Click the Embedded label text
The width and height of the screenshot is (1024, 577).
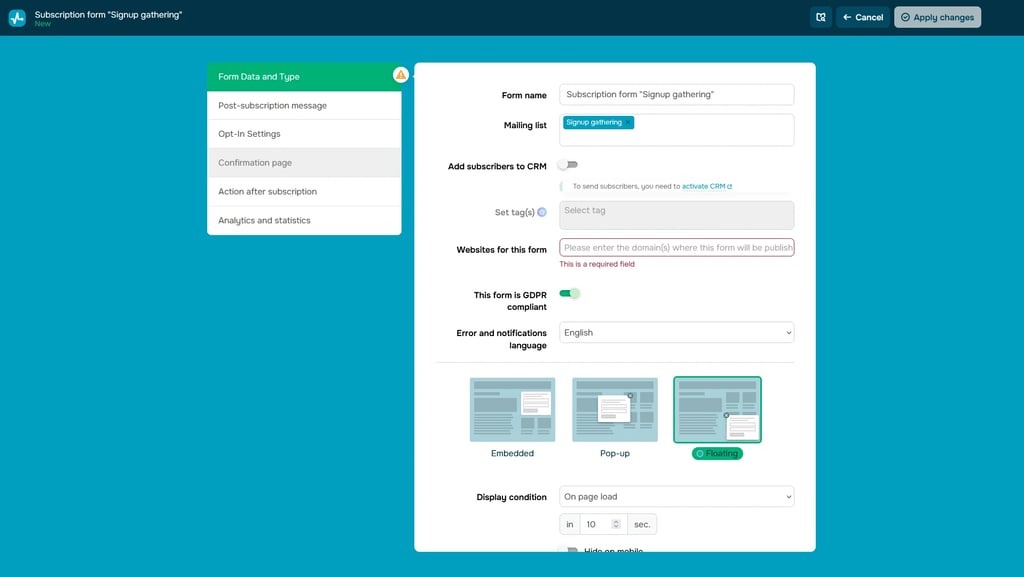[x=513, y=454]
